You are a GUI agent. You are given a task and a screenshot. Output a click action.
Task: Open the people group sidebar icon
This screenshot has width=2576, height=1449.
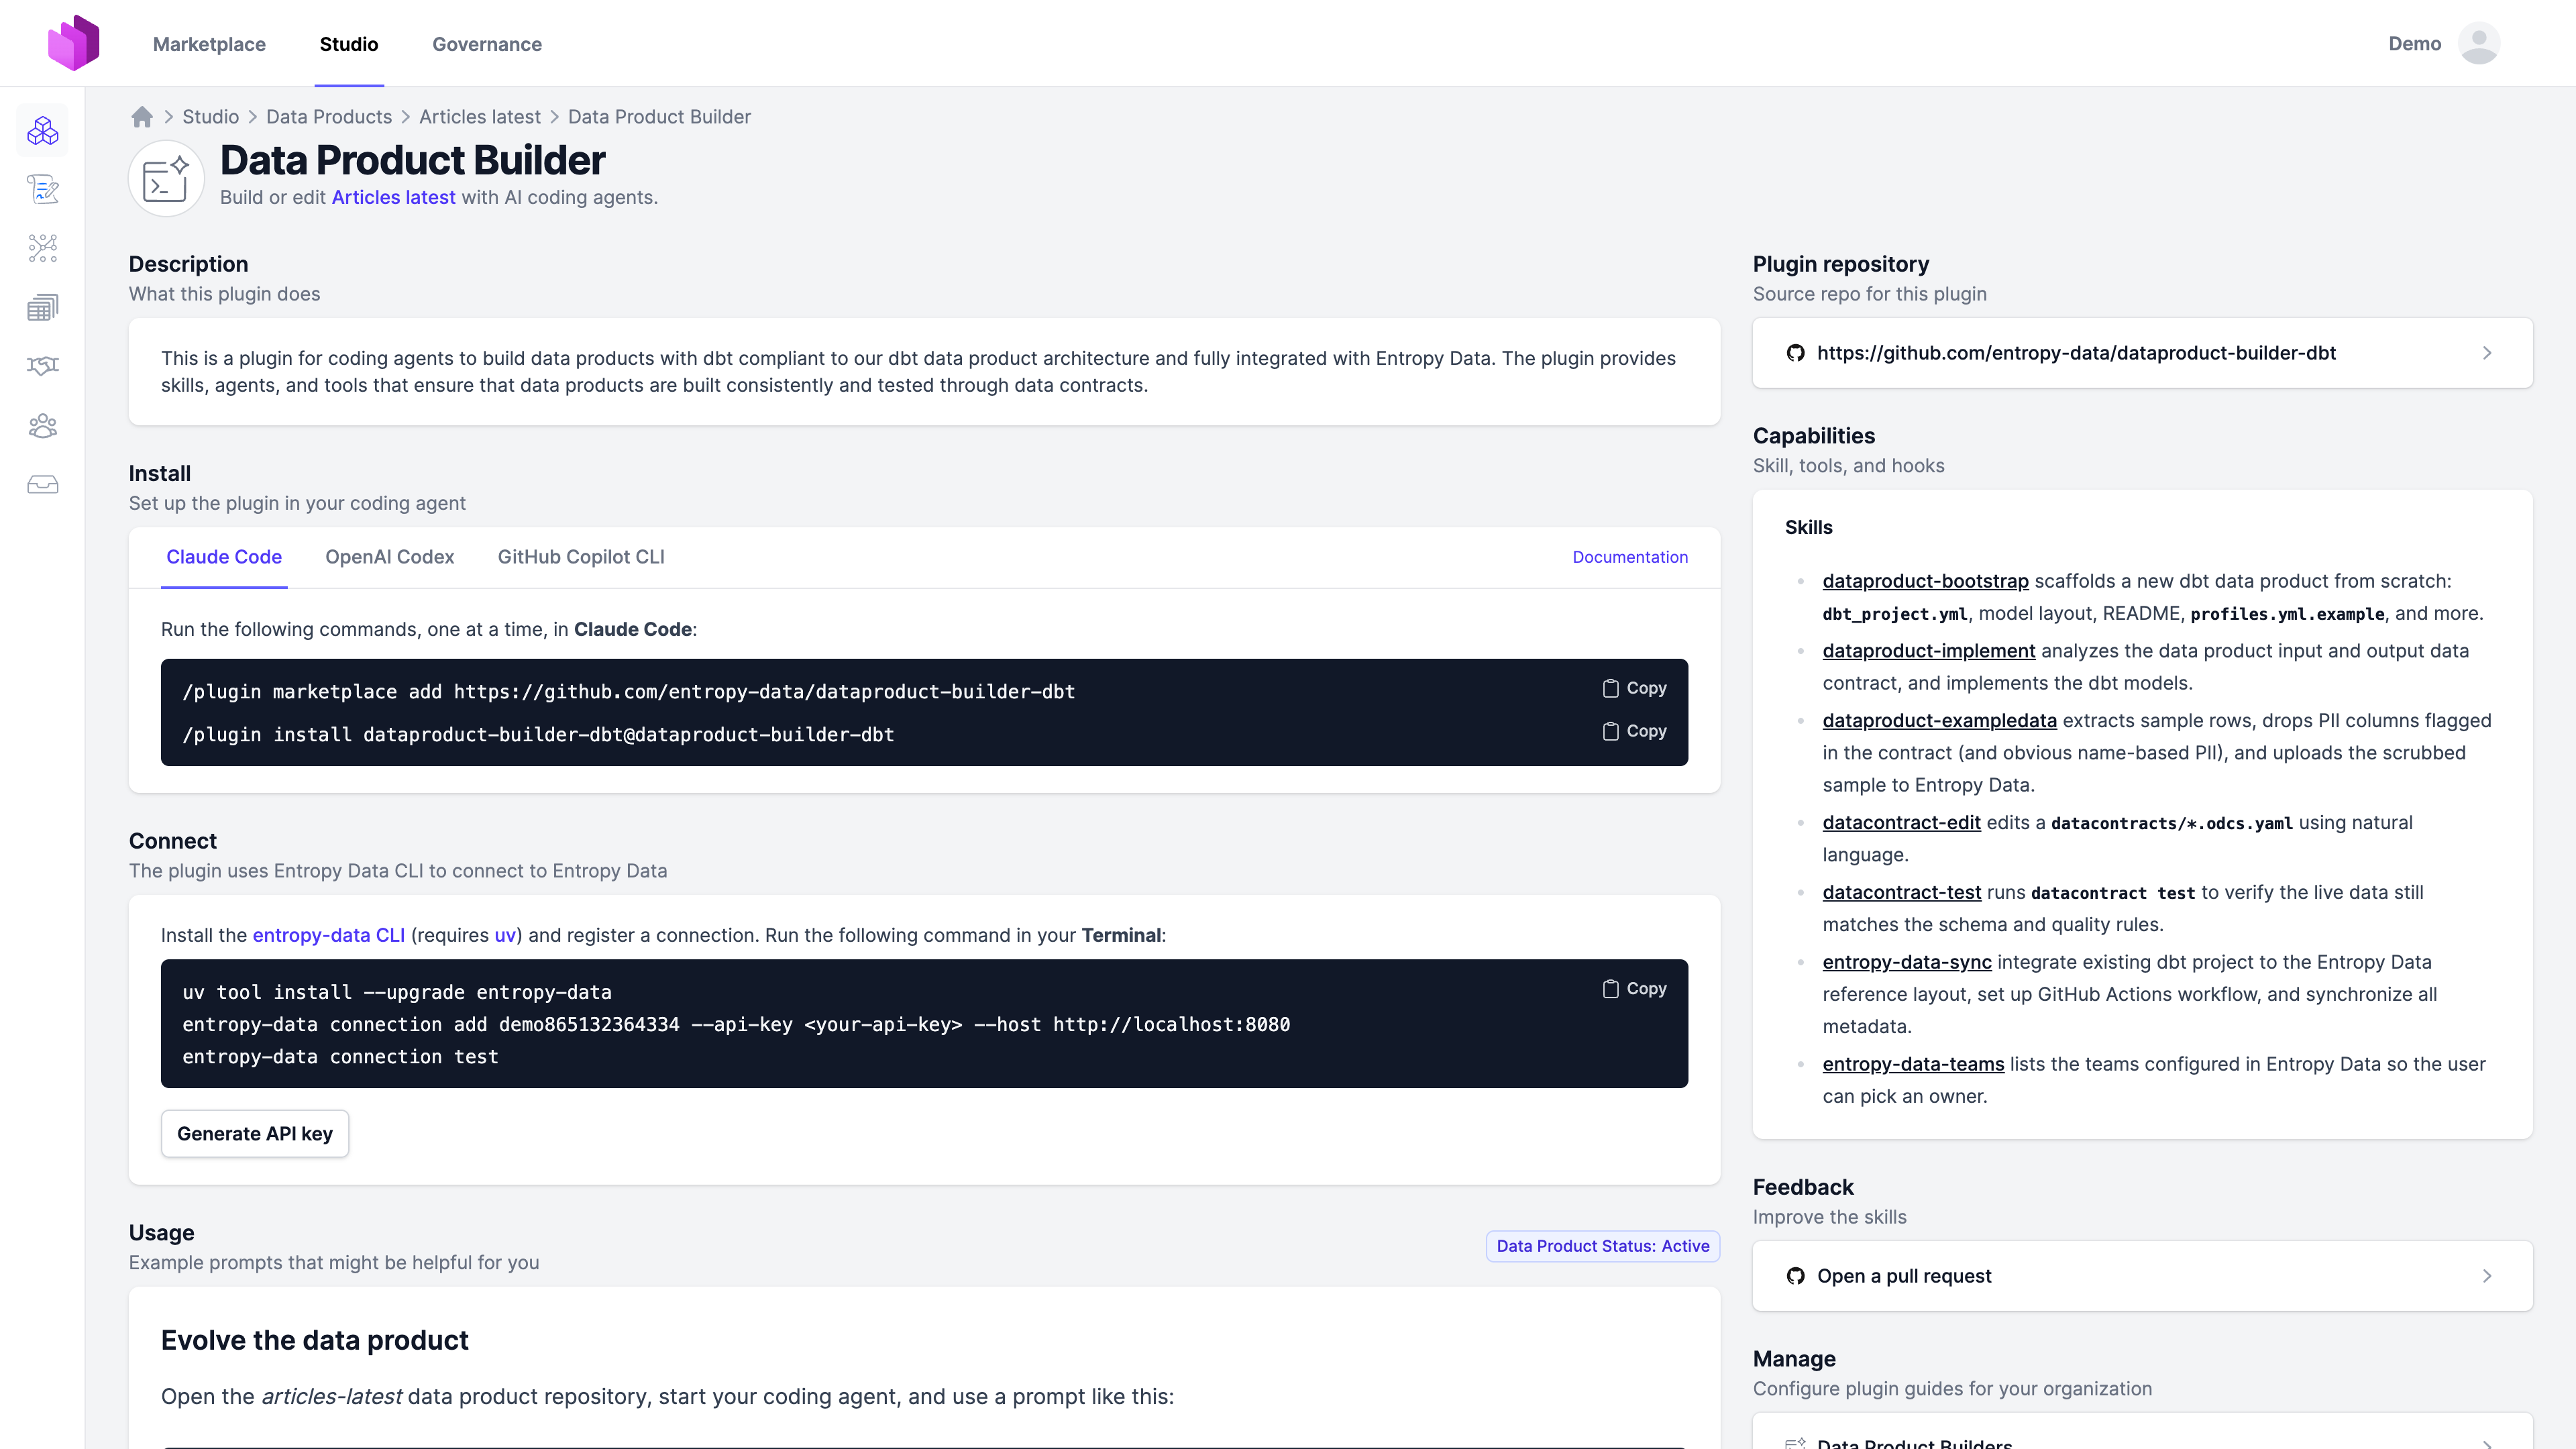(x=43, y=426)
